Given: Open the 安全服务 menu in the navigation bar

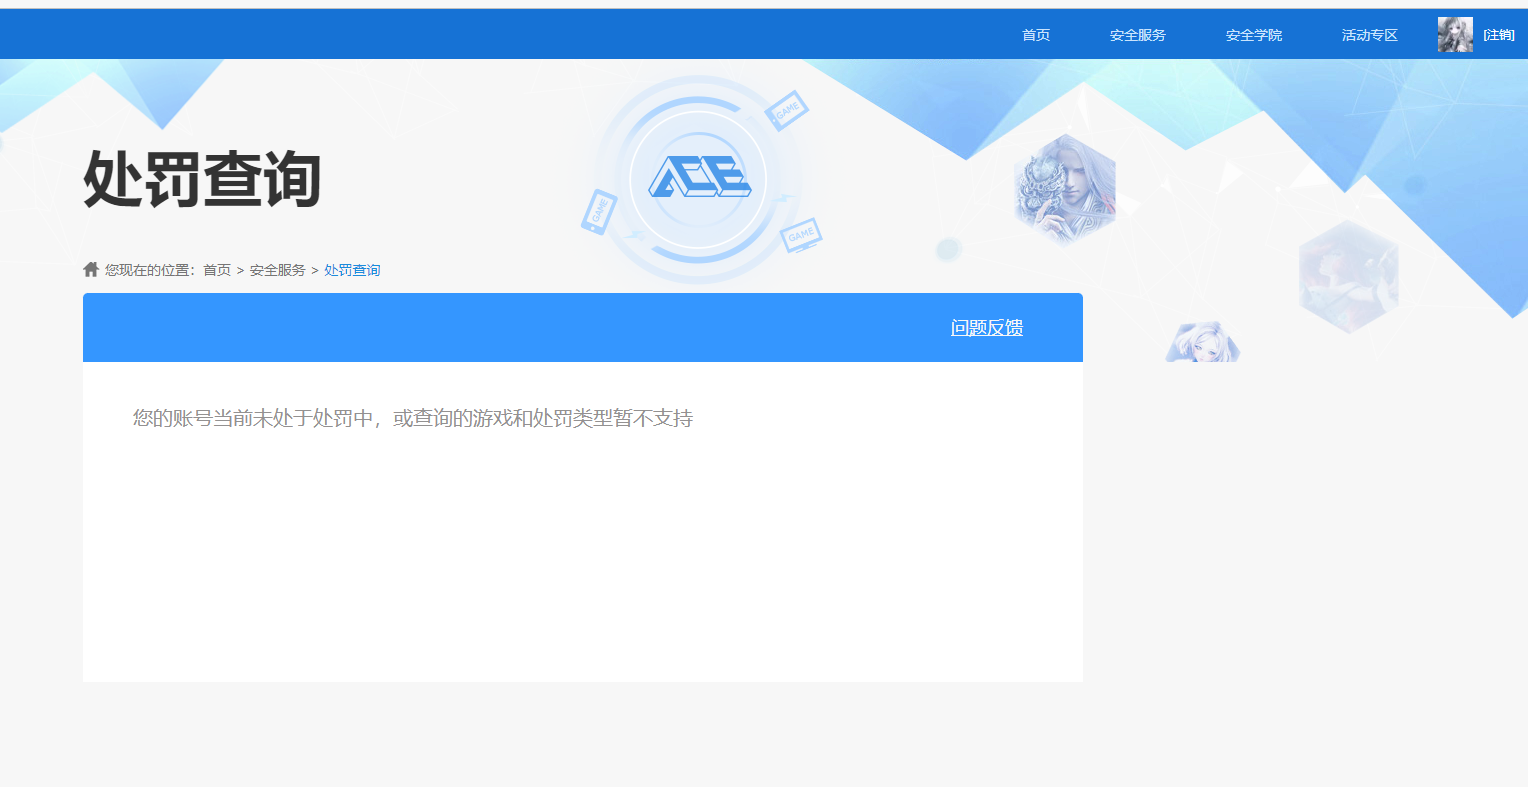Looking at the screenshot, I should pyautogui.click(x=1135, y=33).
